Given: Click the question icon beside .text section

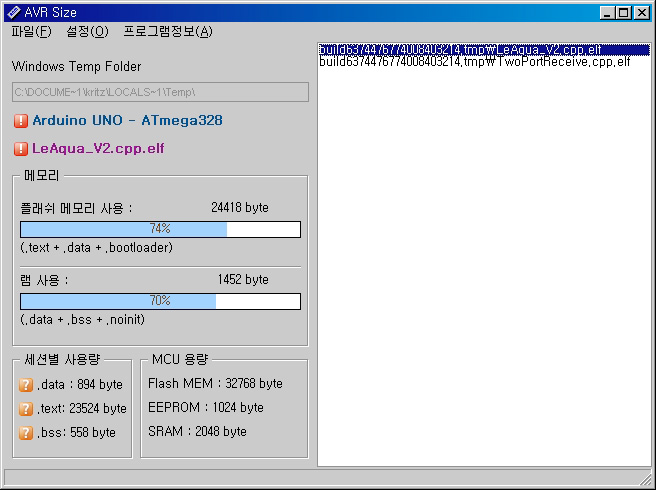Looking at the screenshot, I should point(26,408).
